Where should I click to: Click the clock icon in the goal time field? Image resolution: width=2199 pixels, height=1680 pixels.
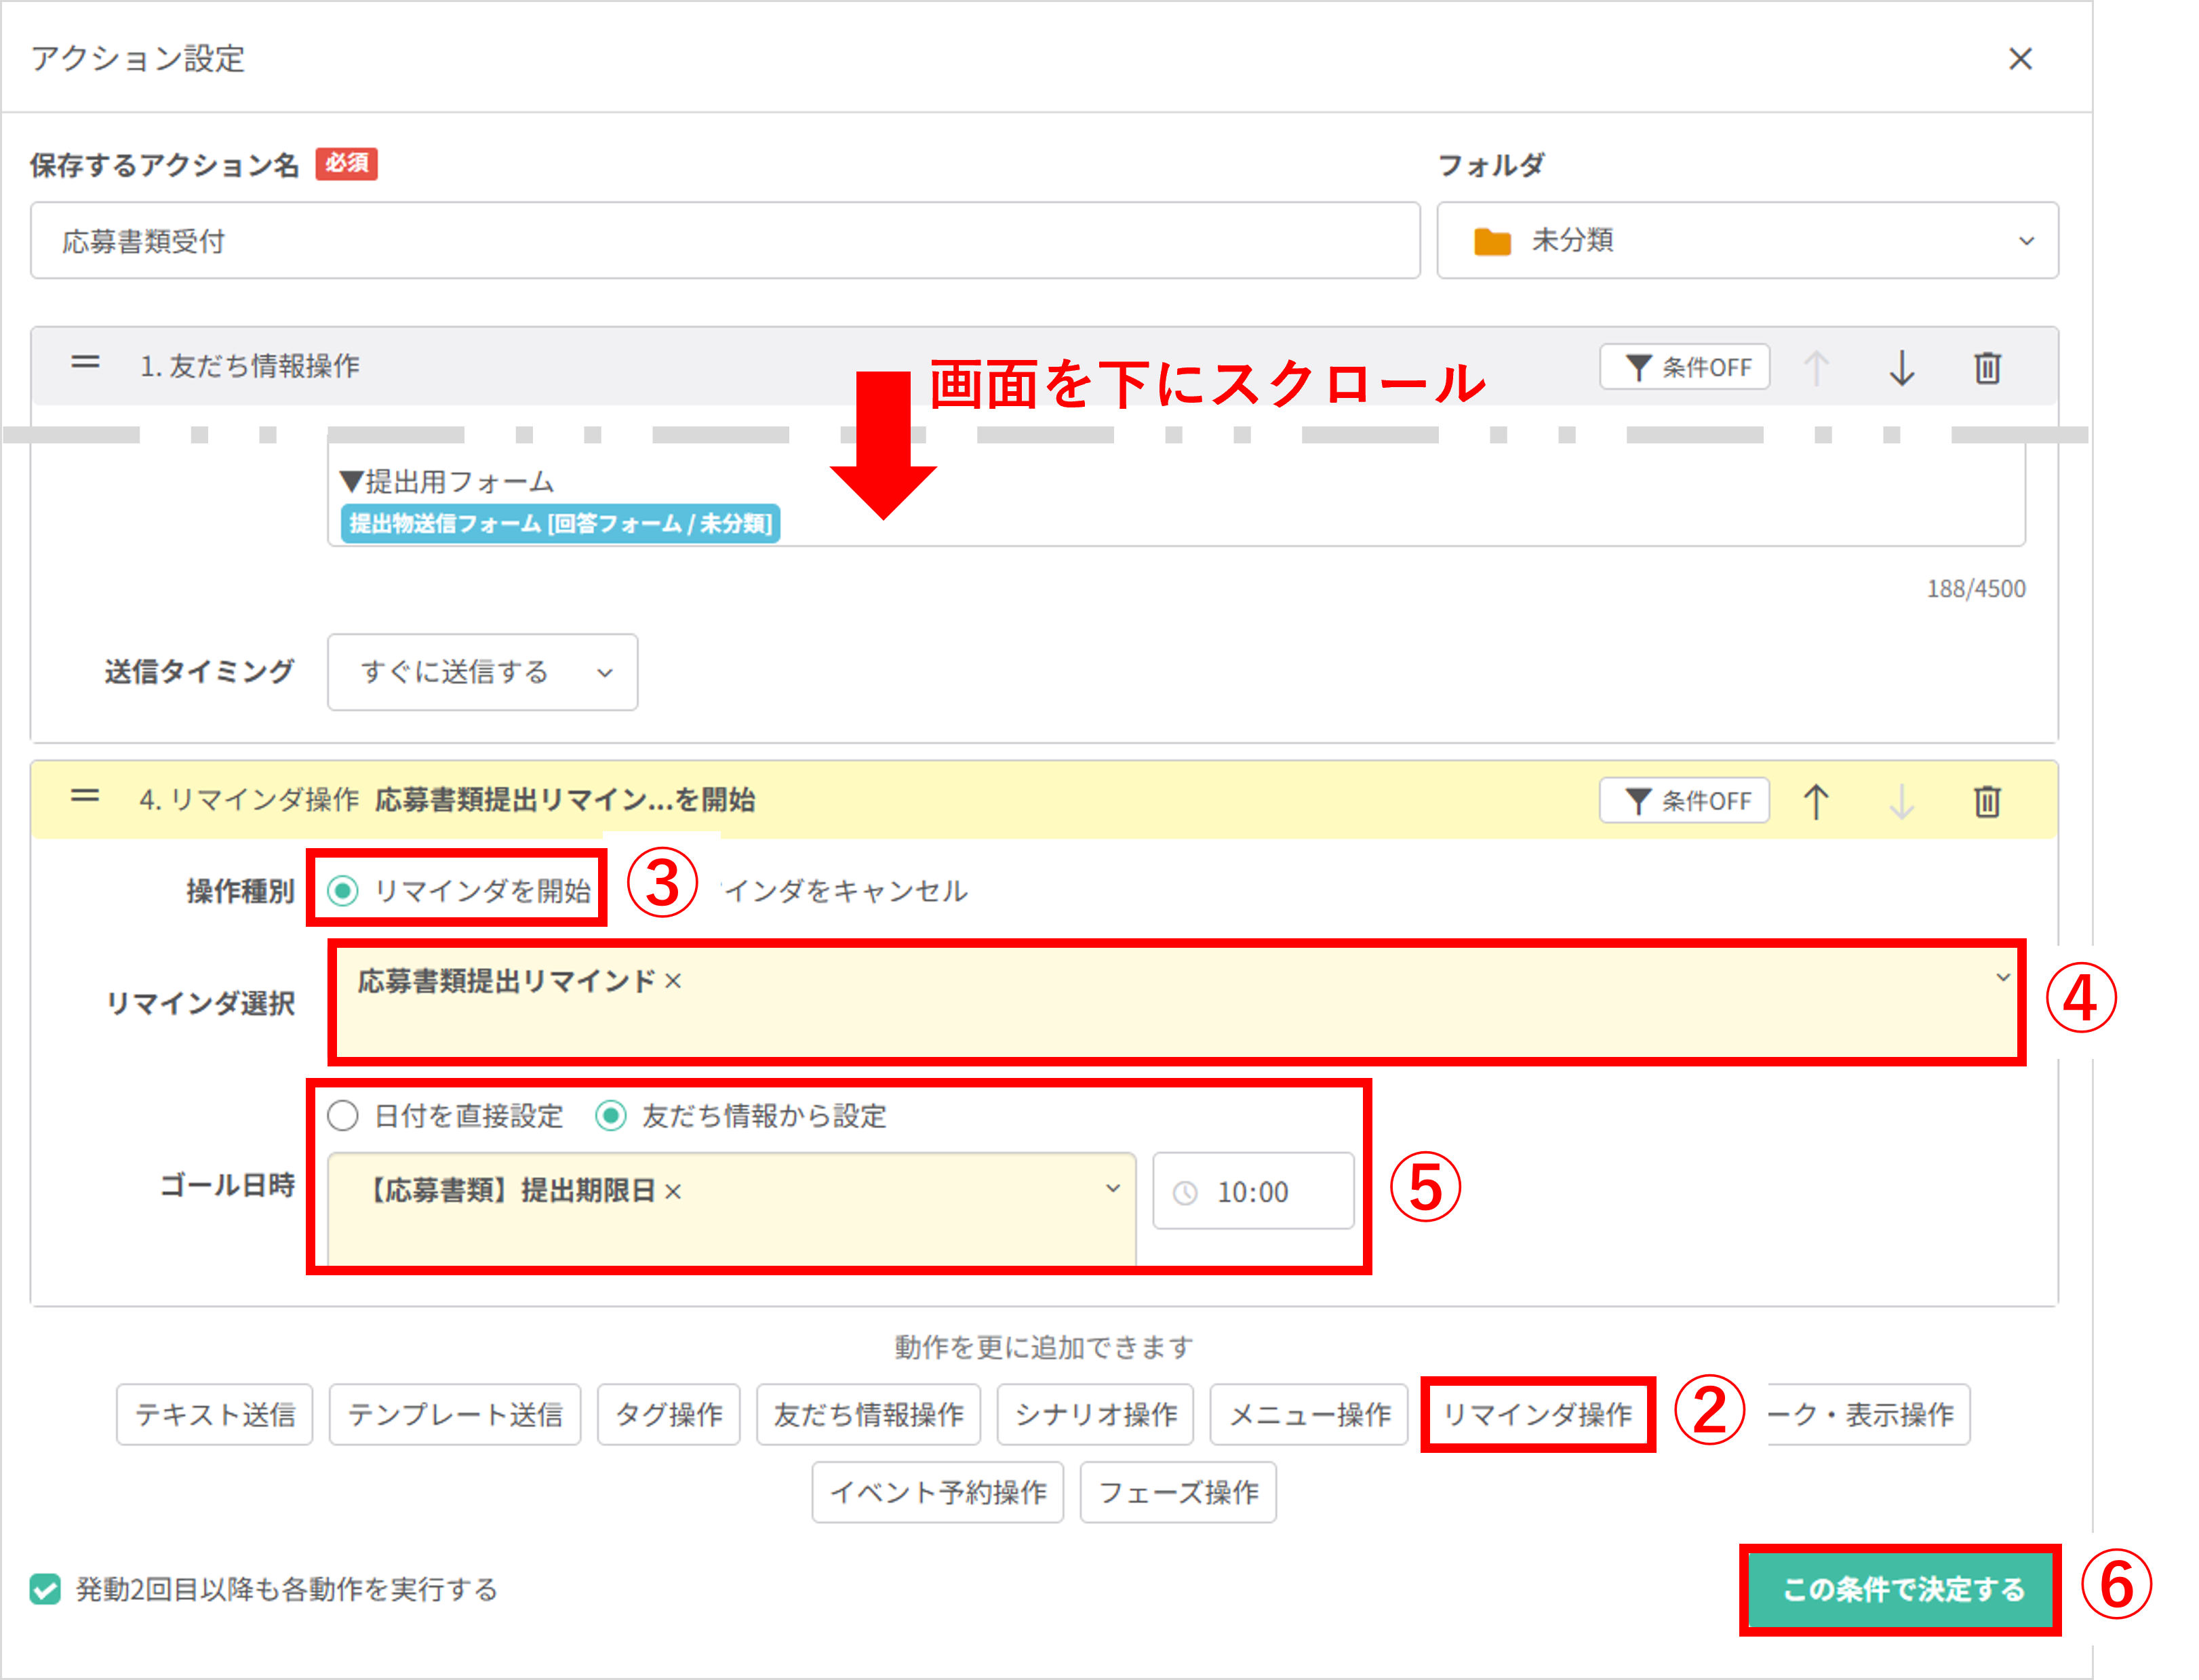(1185, 1191)
